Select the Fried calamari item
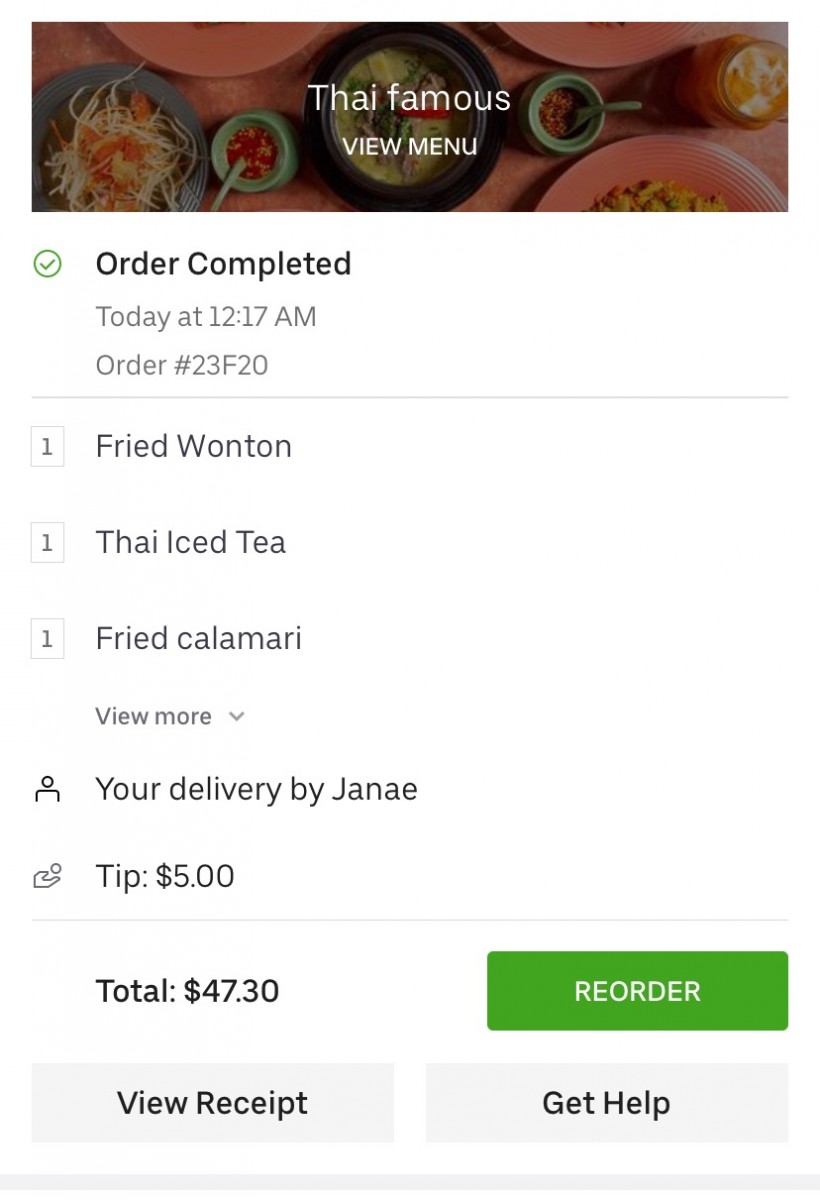The height and width of the screenshot is (1200, 820). pyautogui.click(x=199, y=638)
